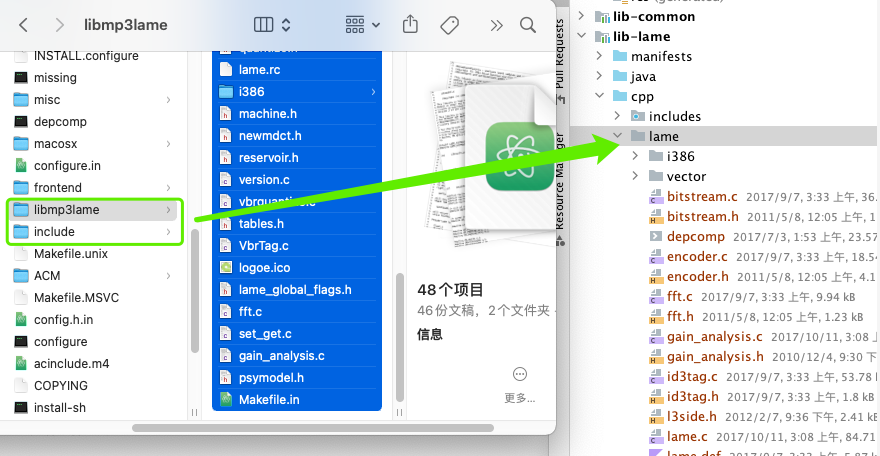This screenshot has height=456, width=880.
Task: Expand the vector folder in project tree
Action: [x=636, y=177]
